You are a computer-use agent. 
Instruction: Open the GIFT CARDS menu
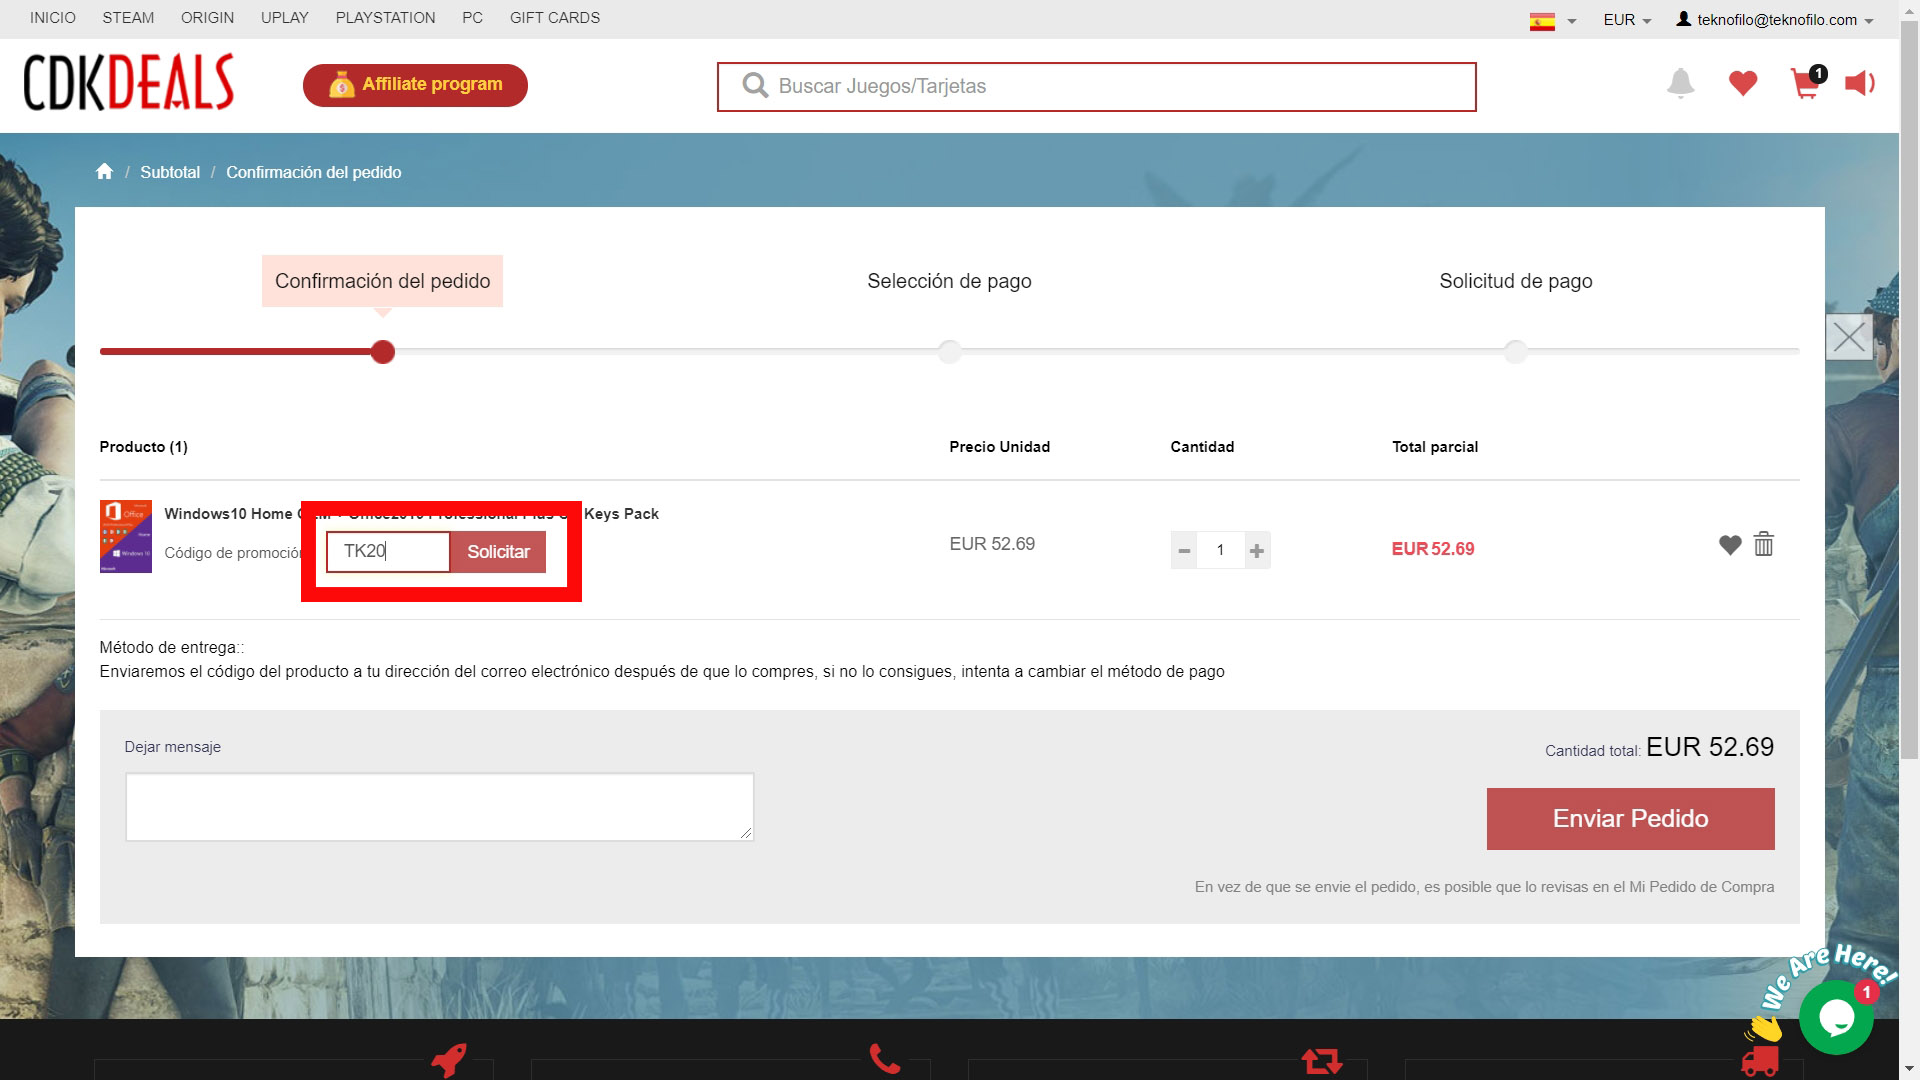555,18
